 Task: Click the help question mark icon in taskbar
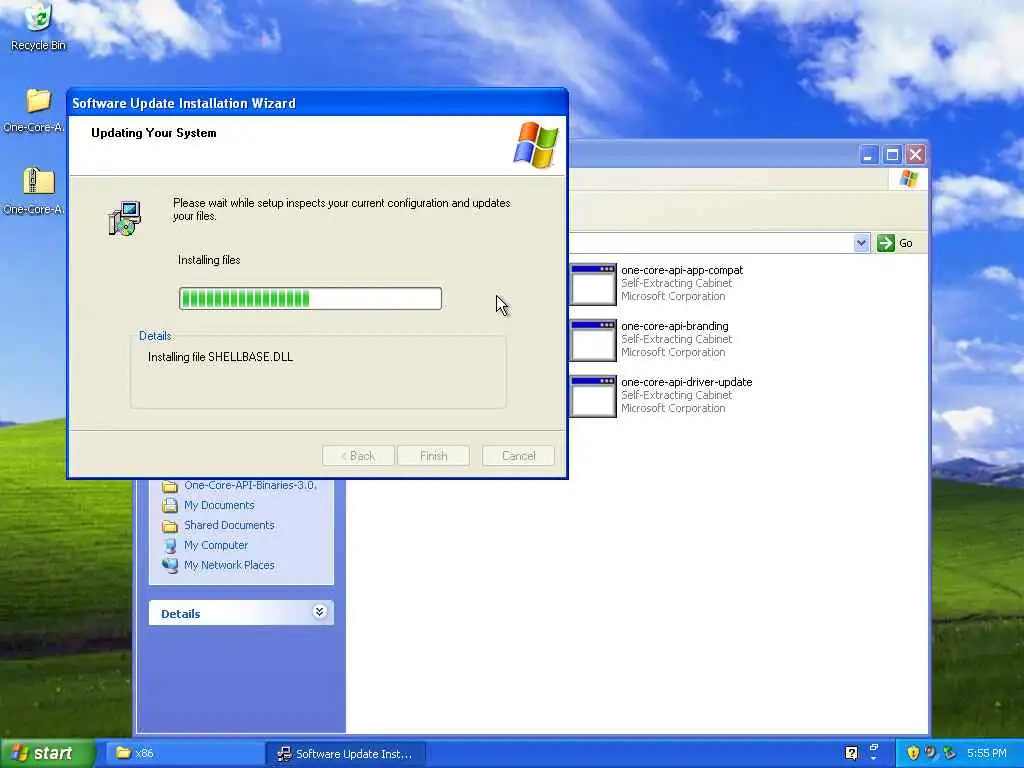(x=851, y=753)
